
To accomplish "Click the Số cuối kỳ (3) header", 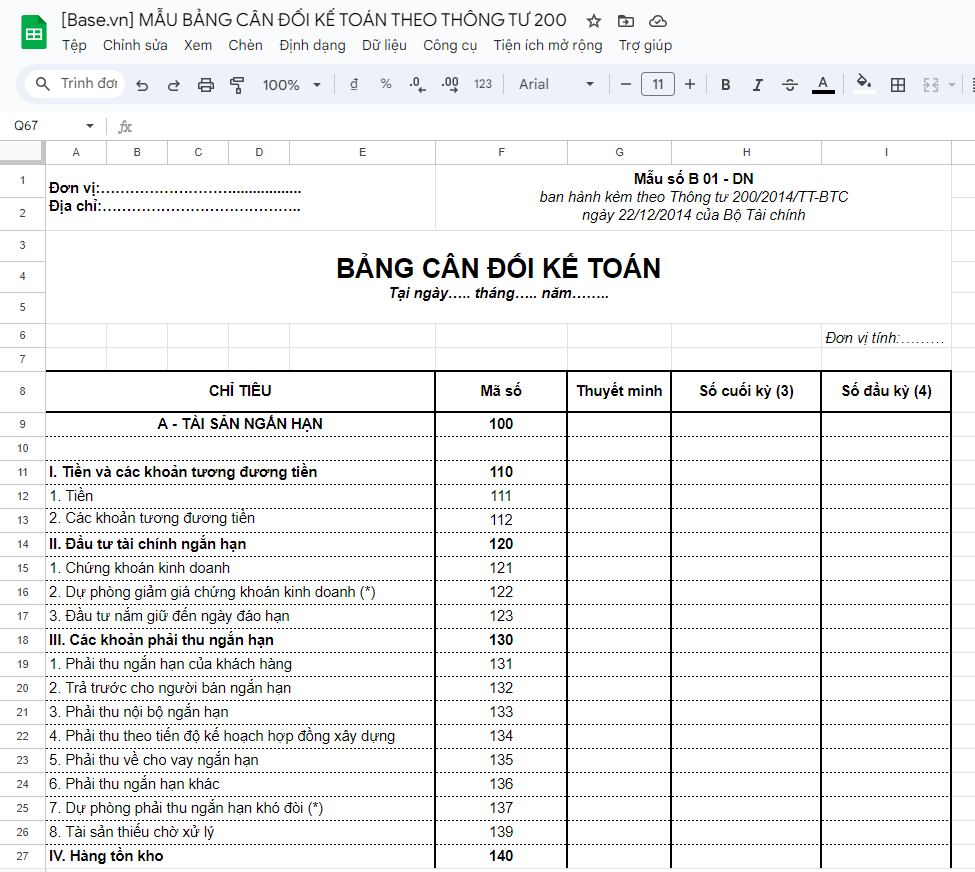I will (x=746, y=391).
